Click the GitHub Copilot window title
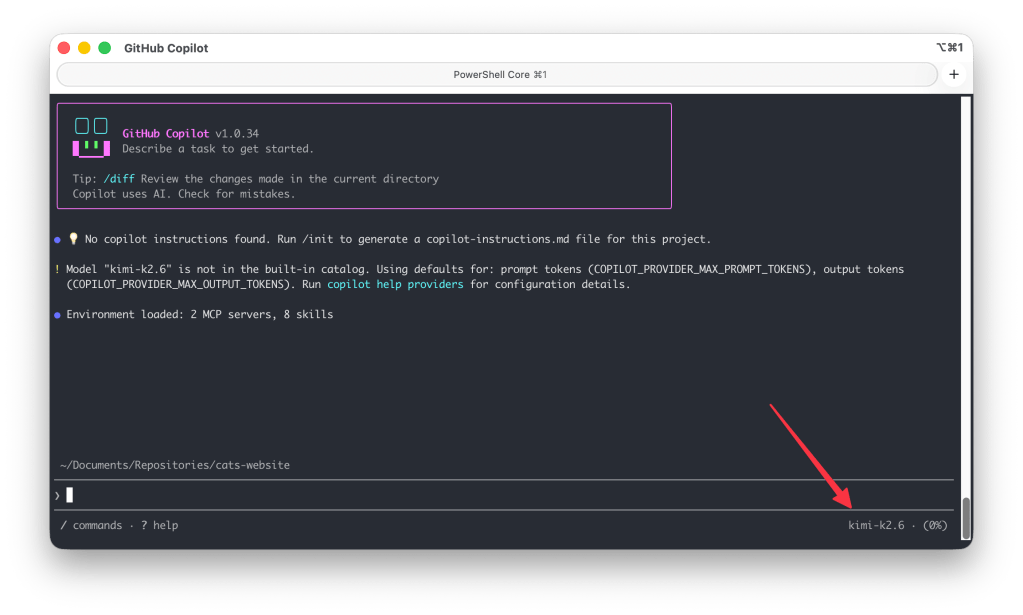The image size is (1023, 615). click(166, 48)
